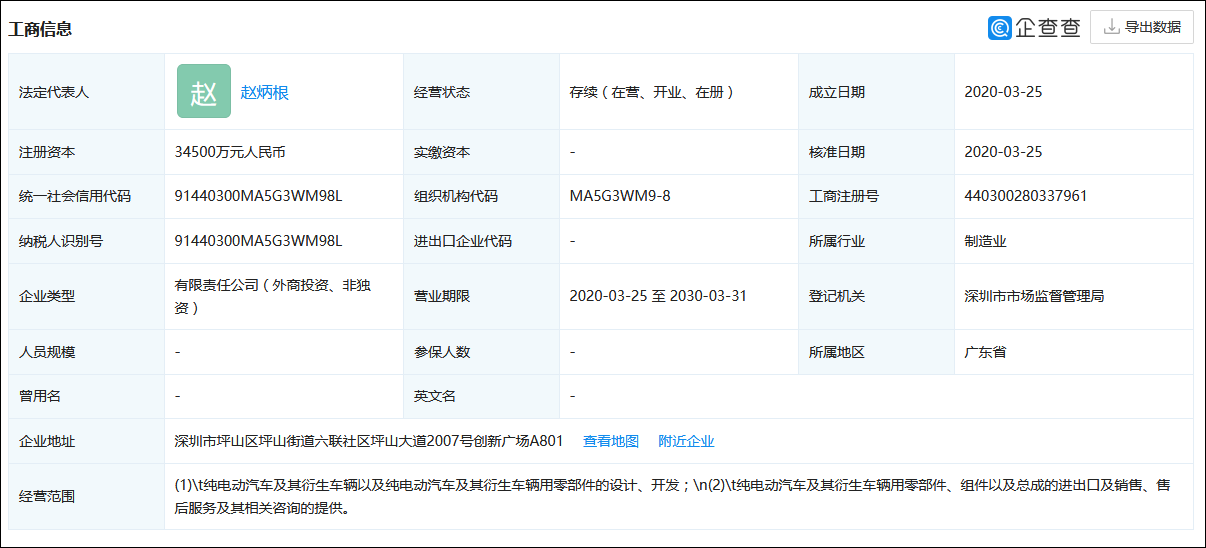
Task: Click the 统一社会信用代码 label cell
Action: coord(86,196)
